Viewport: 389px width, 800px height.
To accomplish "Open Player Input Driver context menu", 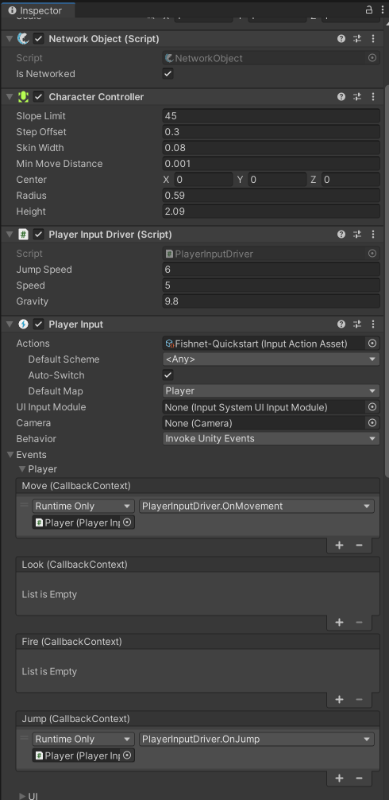I will coord(373,235).
